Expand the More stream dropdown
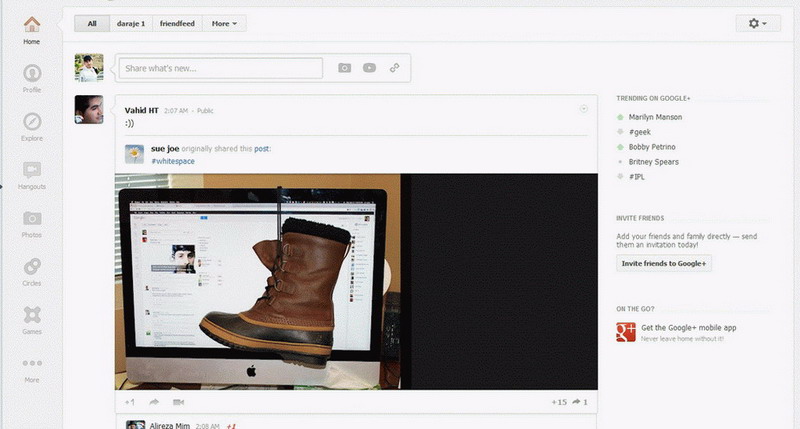Image resolution: width=800 pixels, height=429 pixels. [224, 23]
